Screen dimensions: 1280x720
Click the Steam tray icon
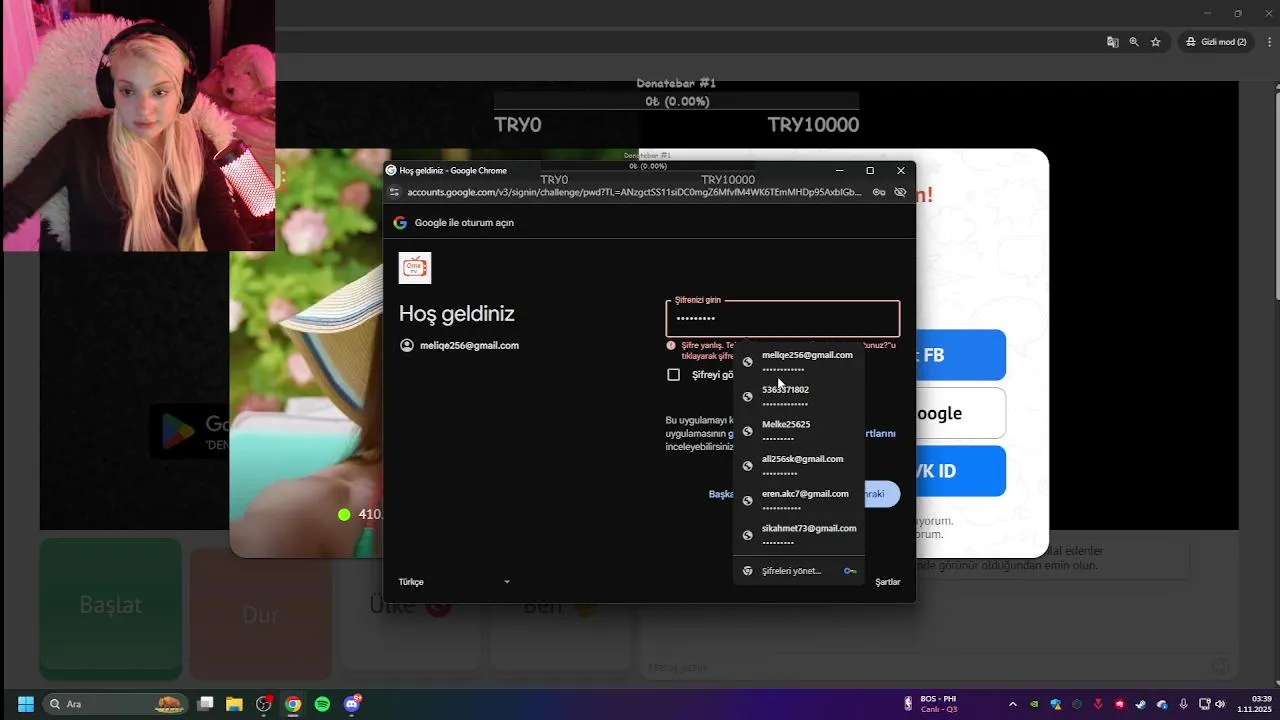click(1141, 704)
